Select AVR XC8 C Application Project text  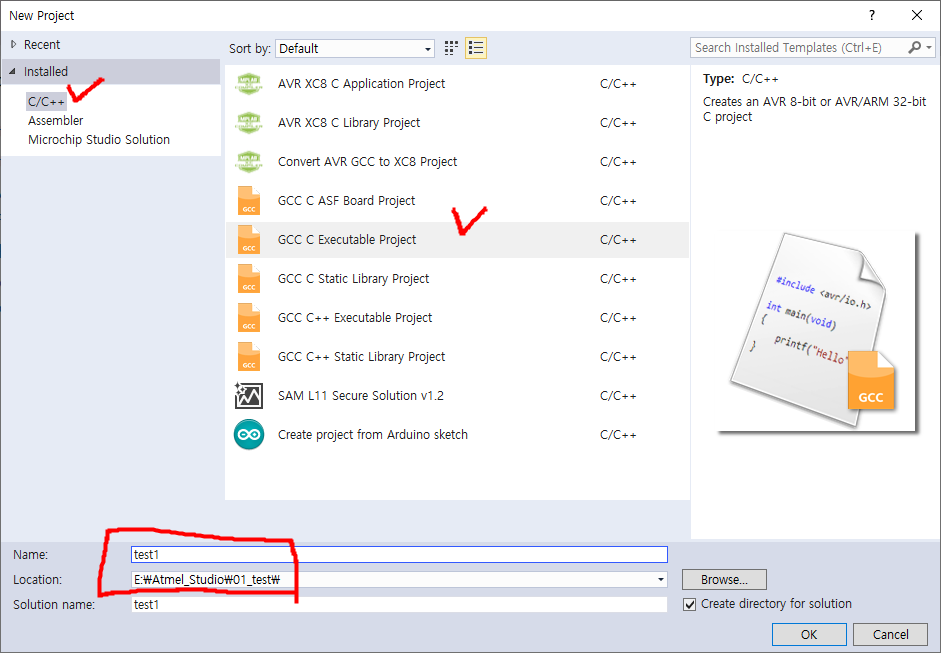point(361,84)
